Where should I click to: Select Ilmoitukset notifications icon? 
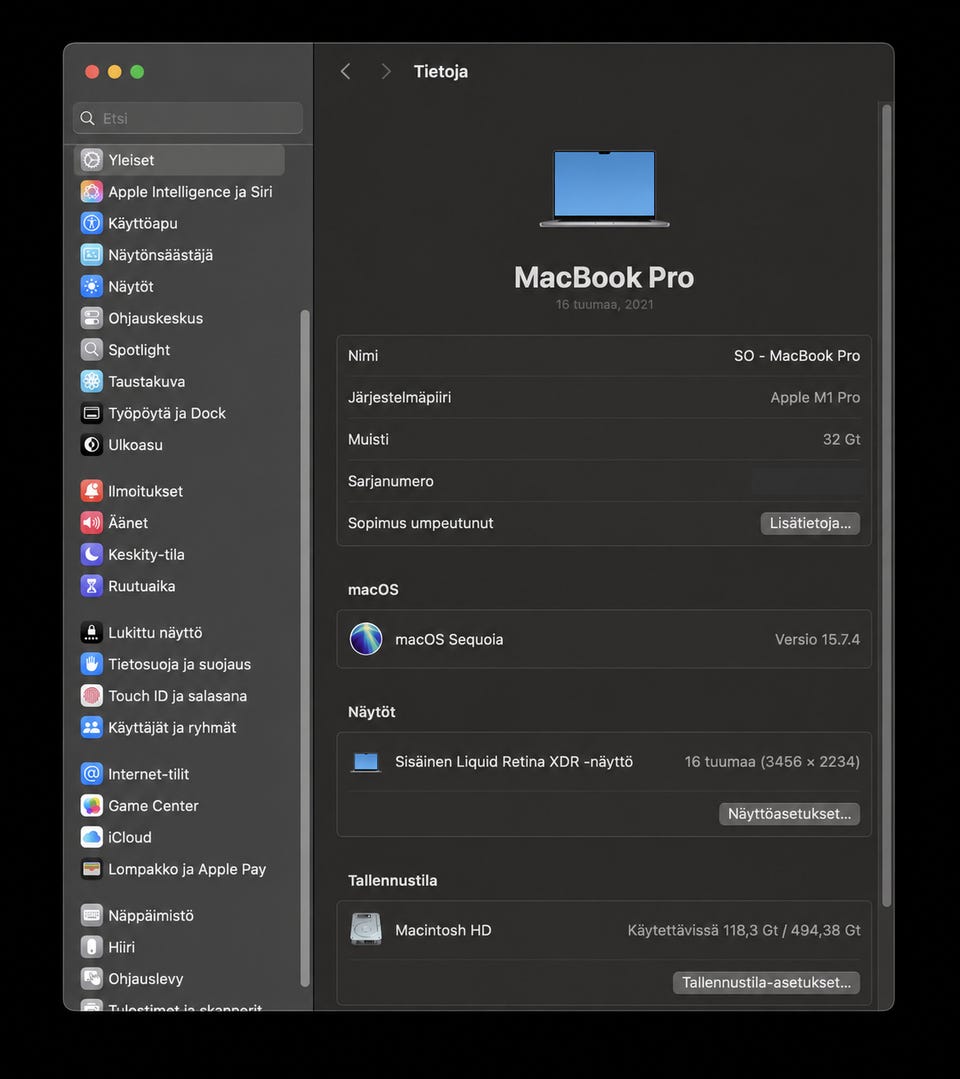coord(92,491)
